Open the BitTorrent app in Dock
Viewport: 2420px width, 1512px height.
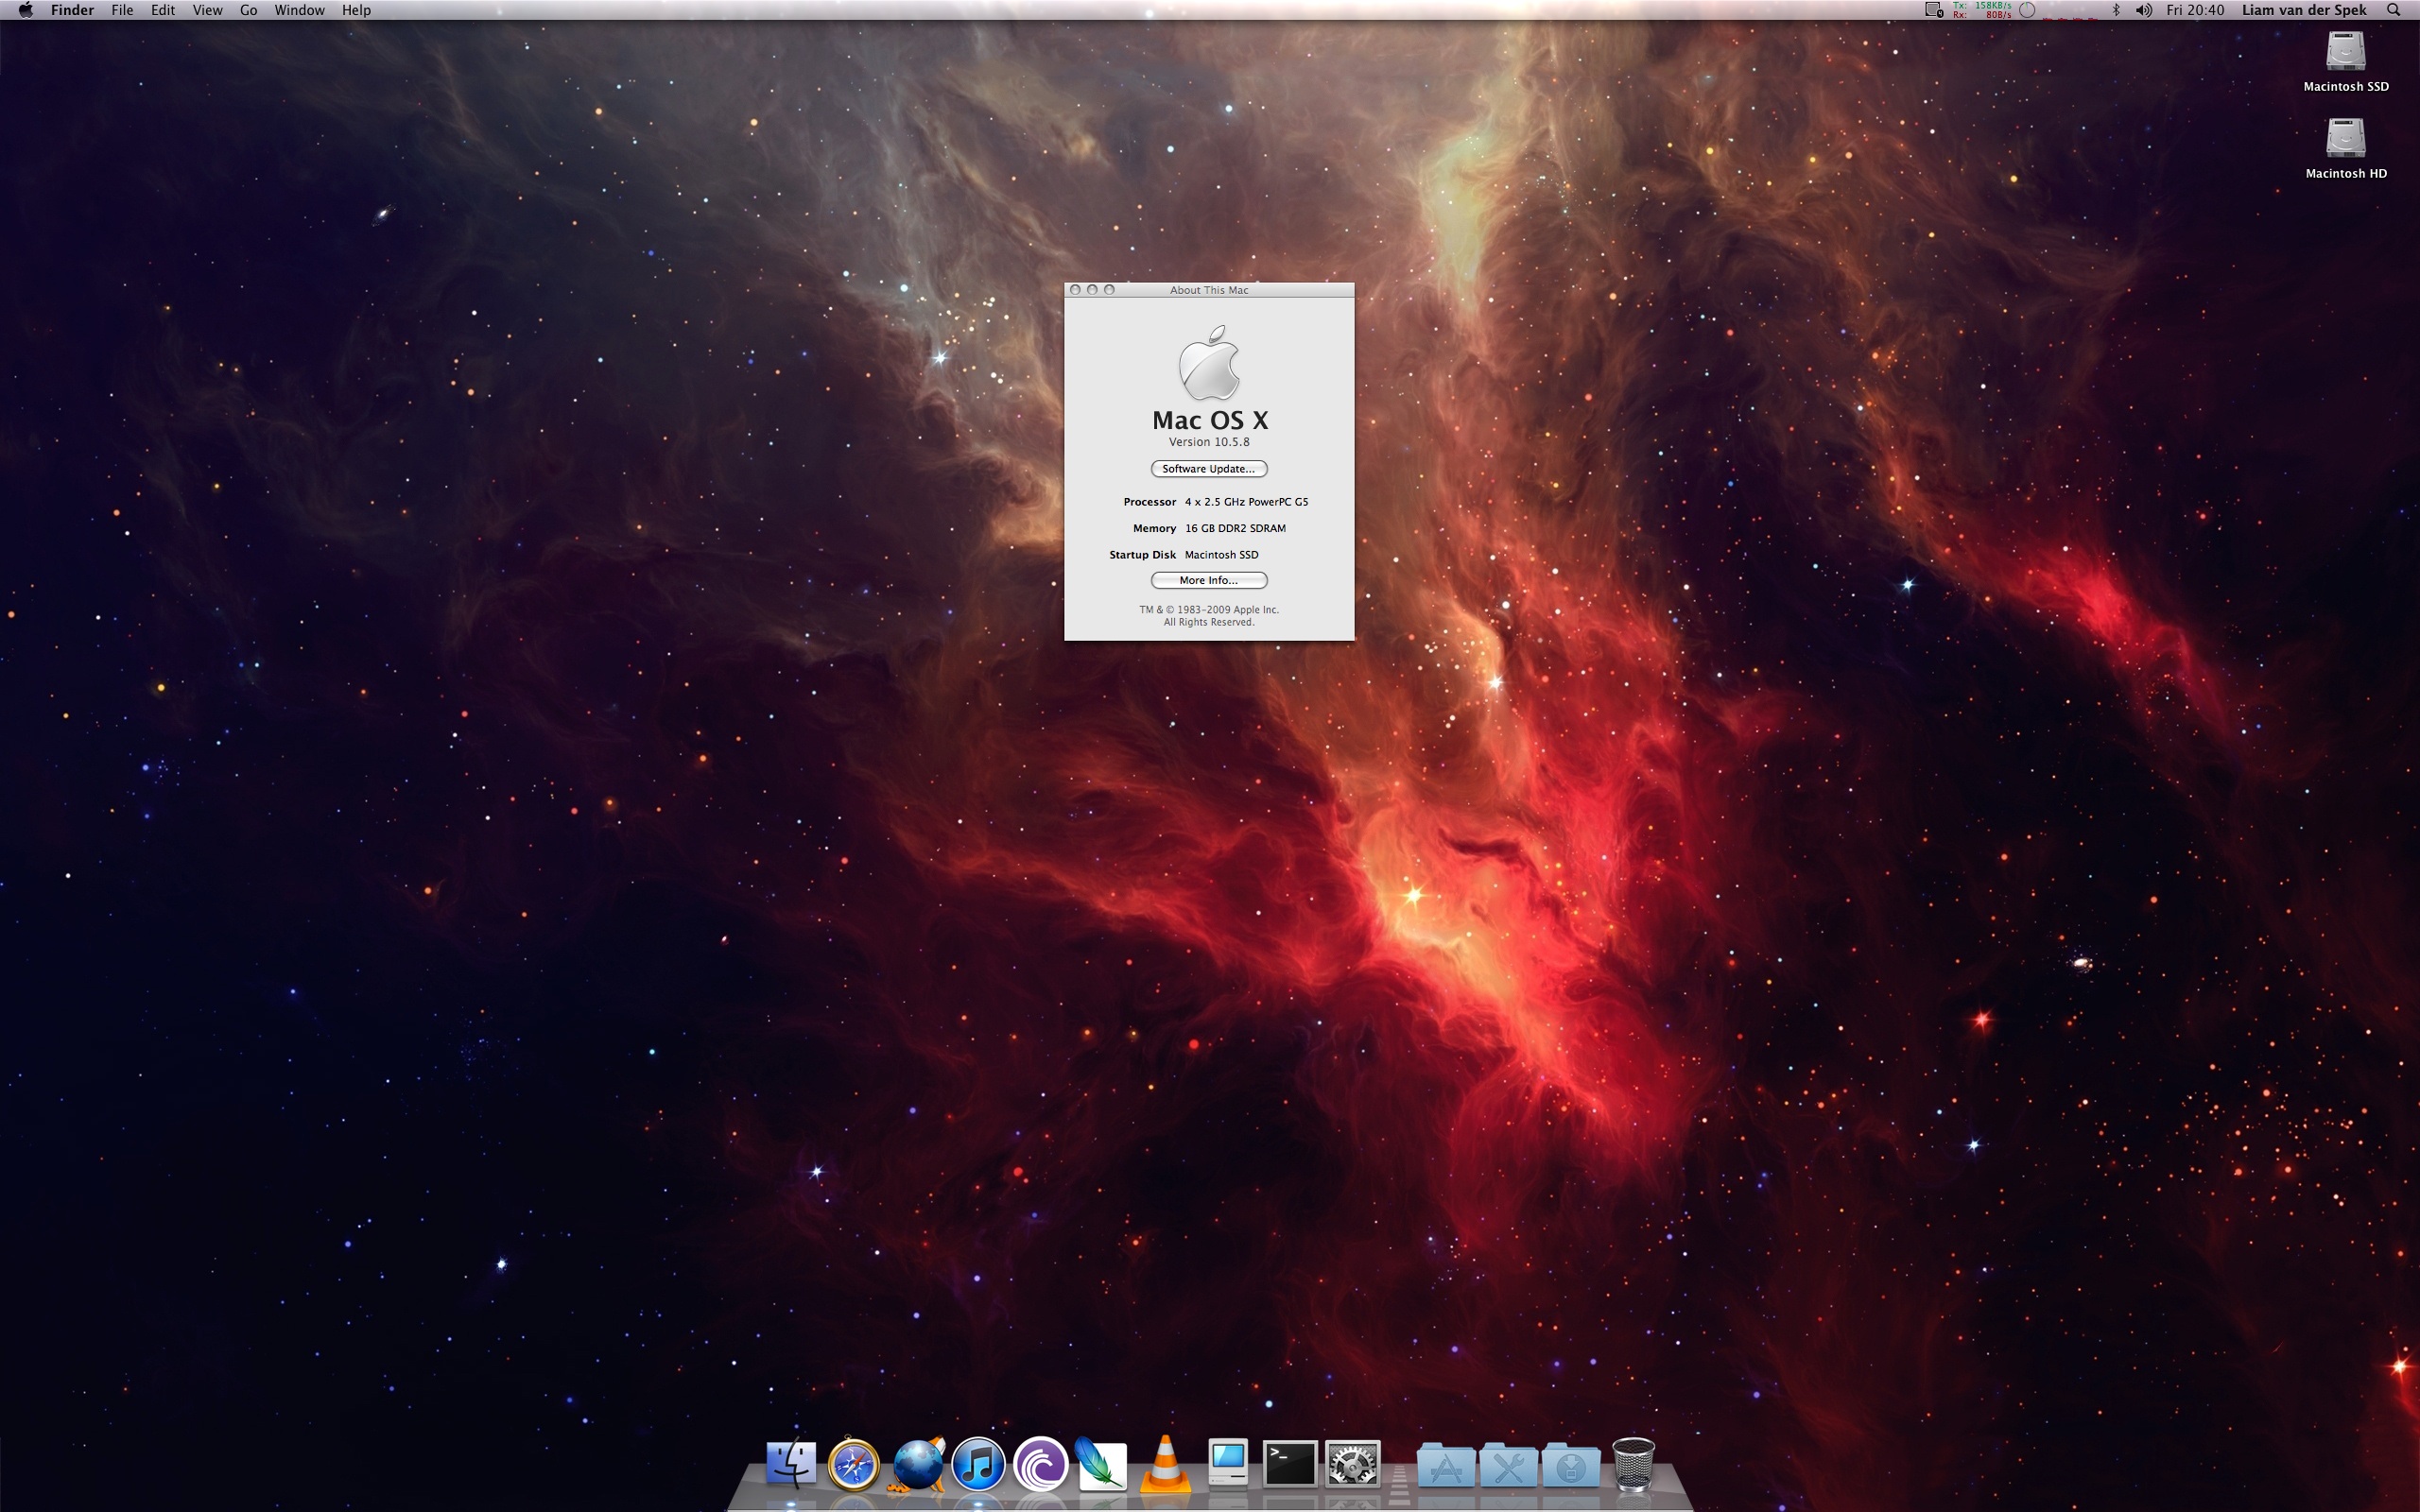click(x=1040, y=1465)
